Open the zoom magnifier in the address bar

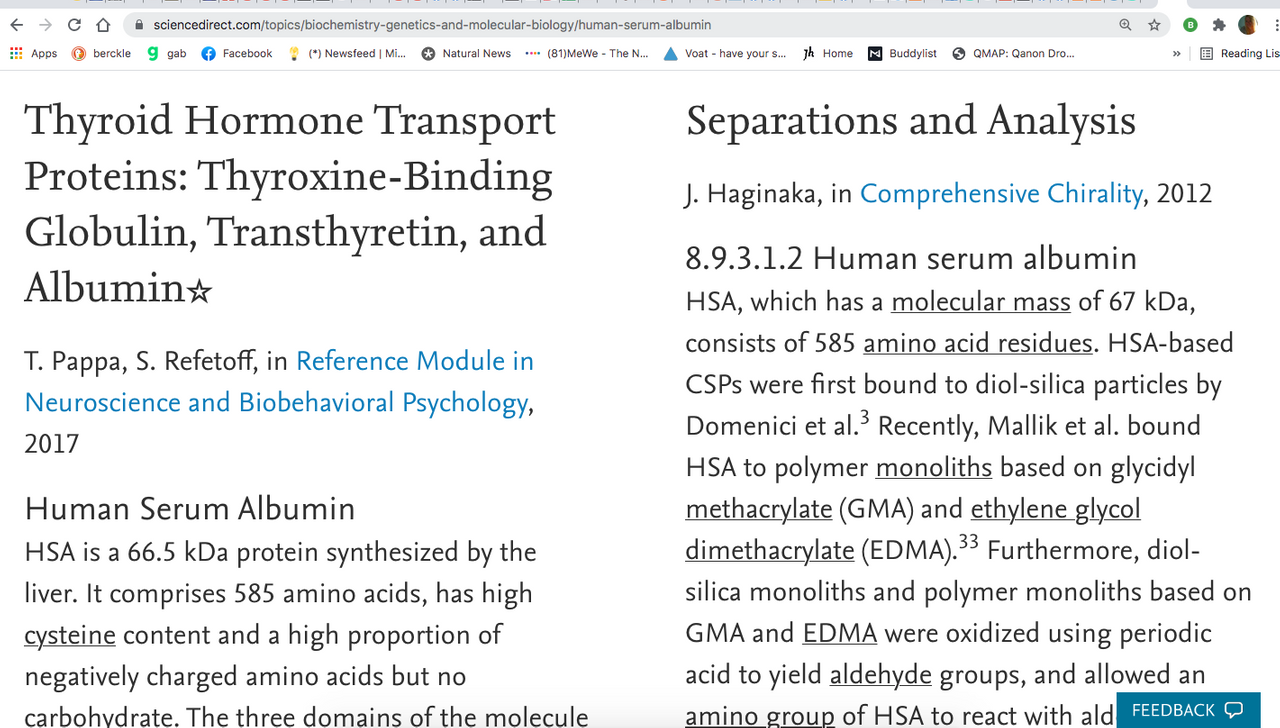click(1125, 25)
